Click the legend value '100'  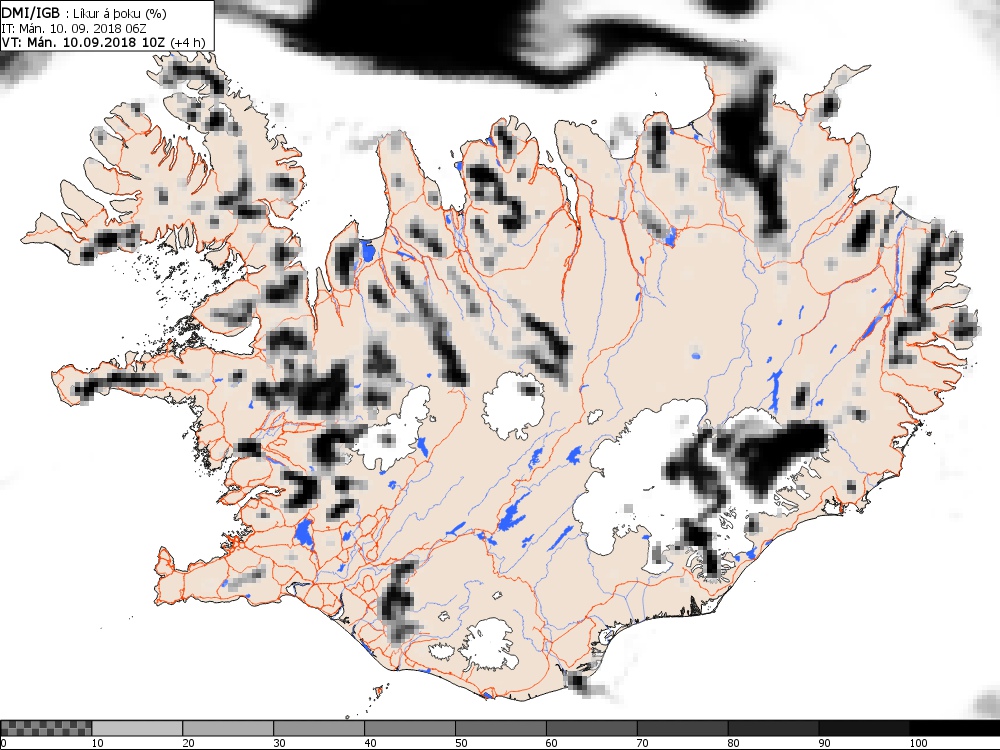point(918,743)
